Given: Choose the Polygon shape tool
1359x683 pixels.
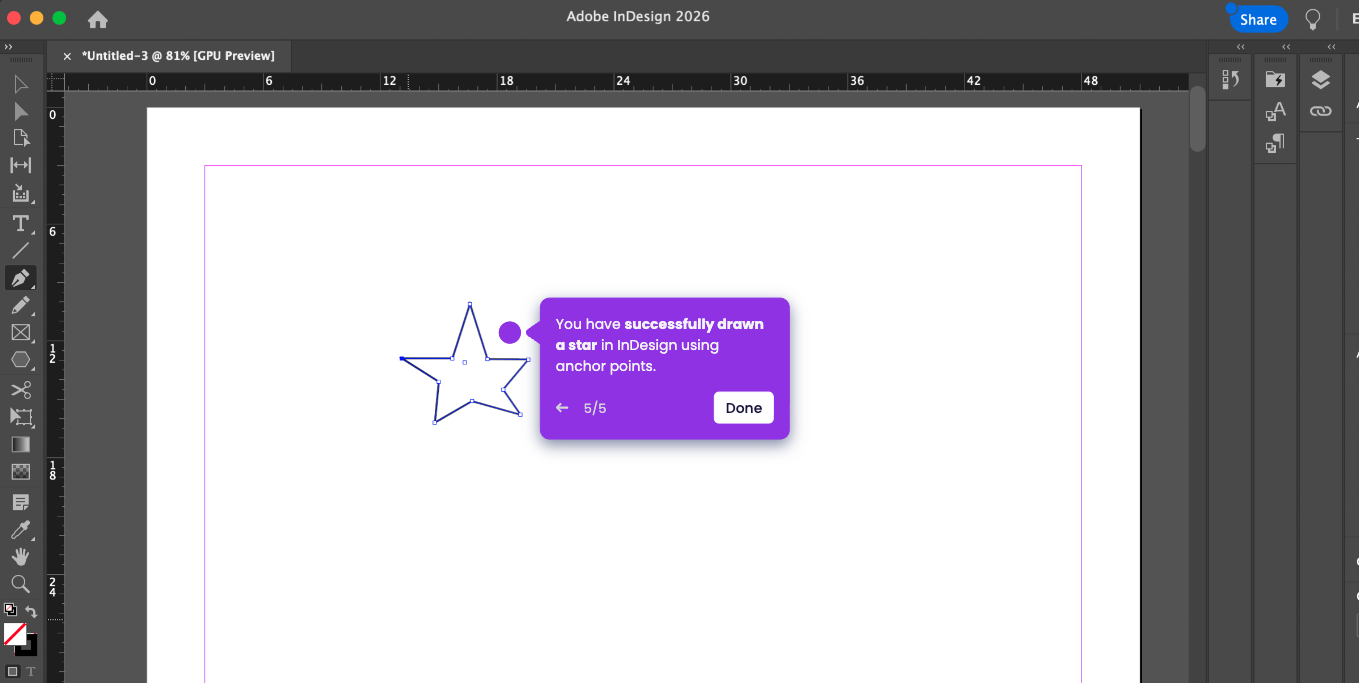Looking at the screenshot, I should click(x=20, y=359).
